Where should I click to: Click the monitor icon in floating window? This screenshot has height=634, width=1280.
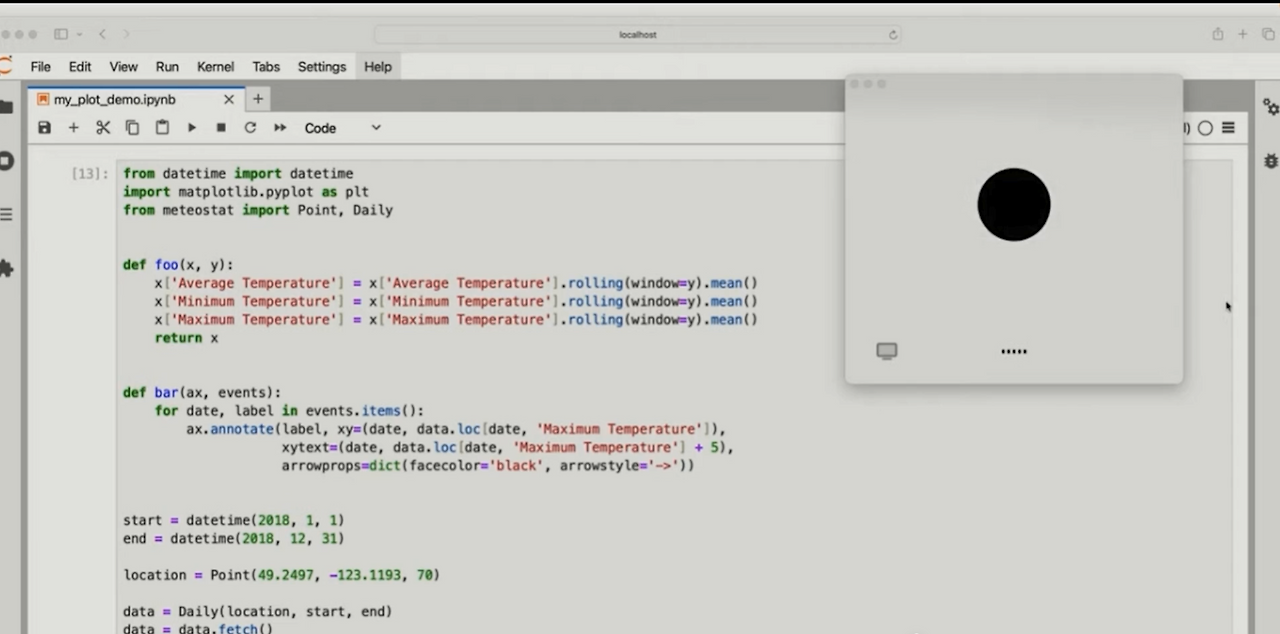point(887,351)
